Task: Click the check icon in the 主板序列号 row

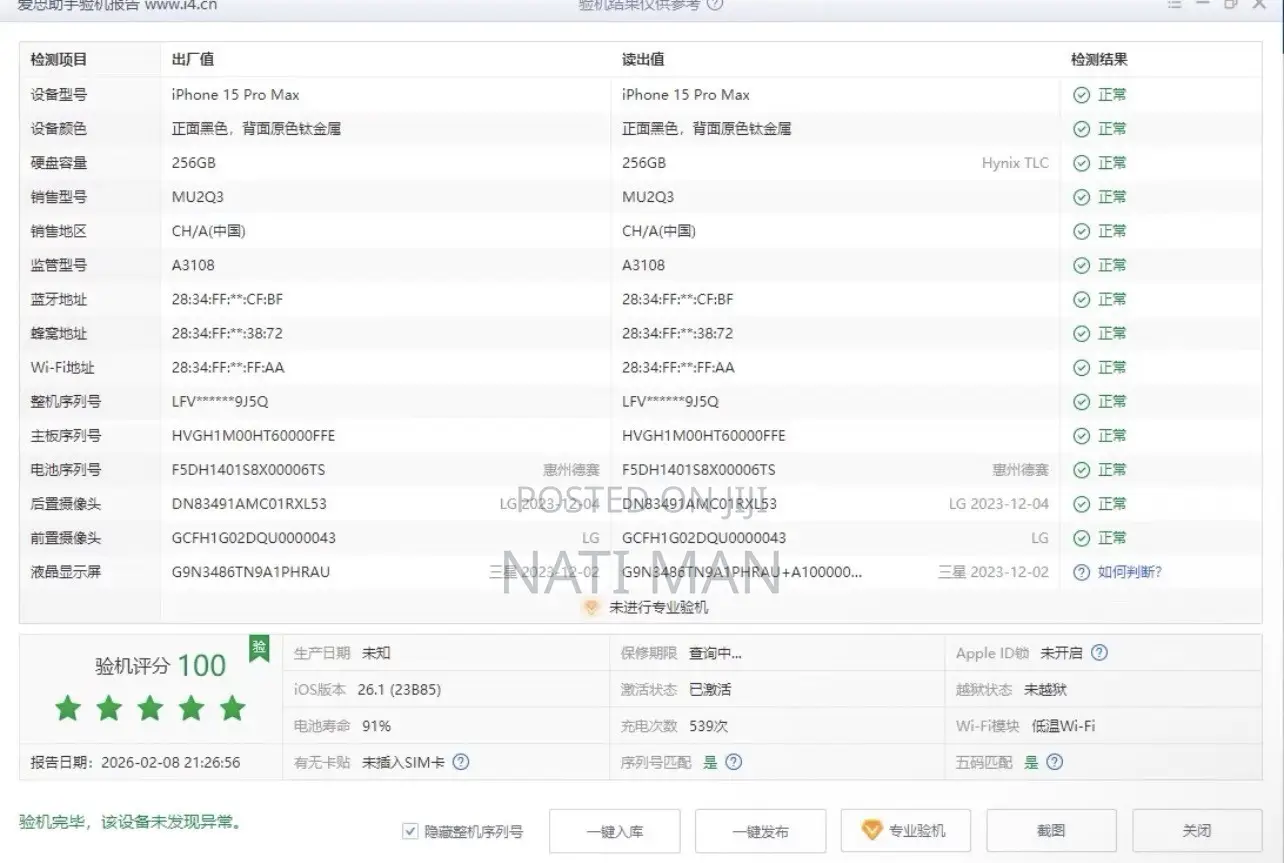Action: pos(1081,435)
